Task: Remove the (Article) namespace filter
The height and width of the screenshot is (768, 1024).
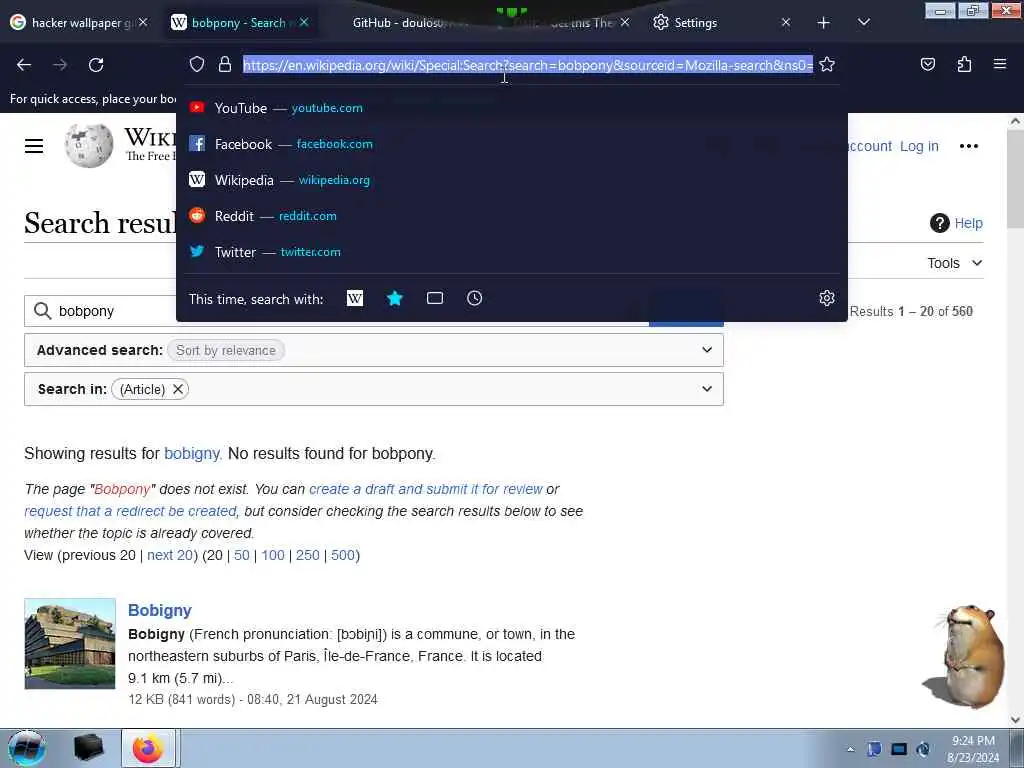Action: point(178,389)
